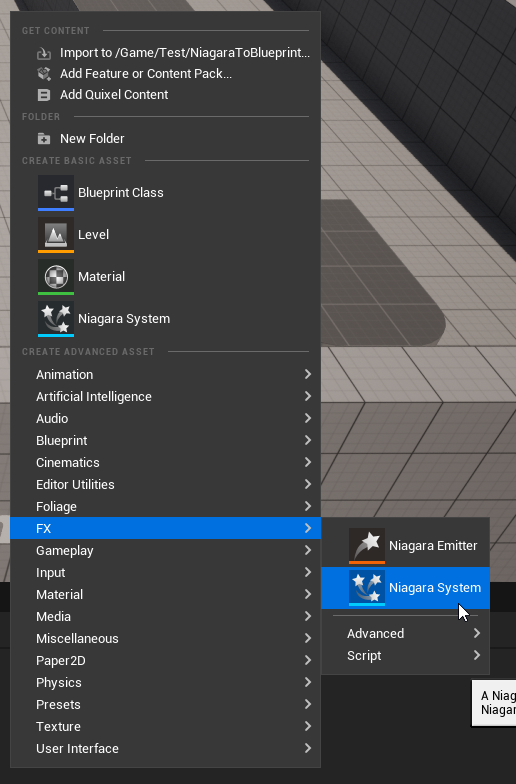516x784 pixels.
Task: Open the Texture submenu
Action: click(165, 726)
